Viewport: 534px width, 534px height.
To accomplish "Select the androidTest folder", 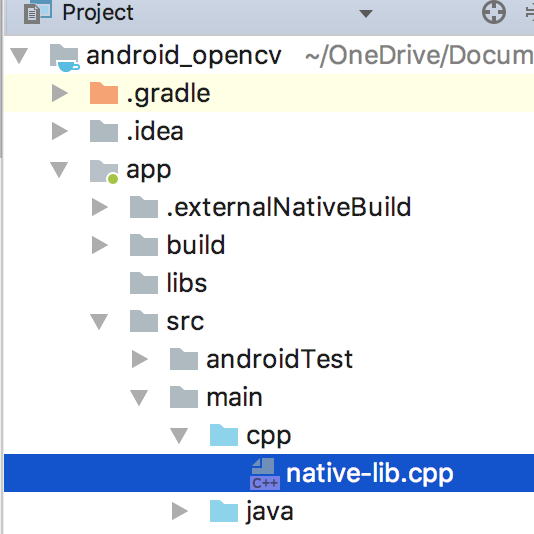I will coord(279,359).
